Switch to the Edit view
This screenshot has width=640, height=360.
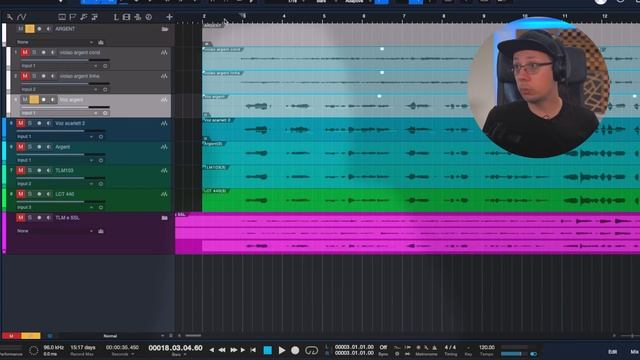612,351
